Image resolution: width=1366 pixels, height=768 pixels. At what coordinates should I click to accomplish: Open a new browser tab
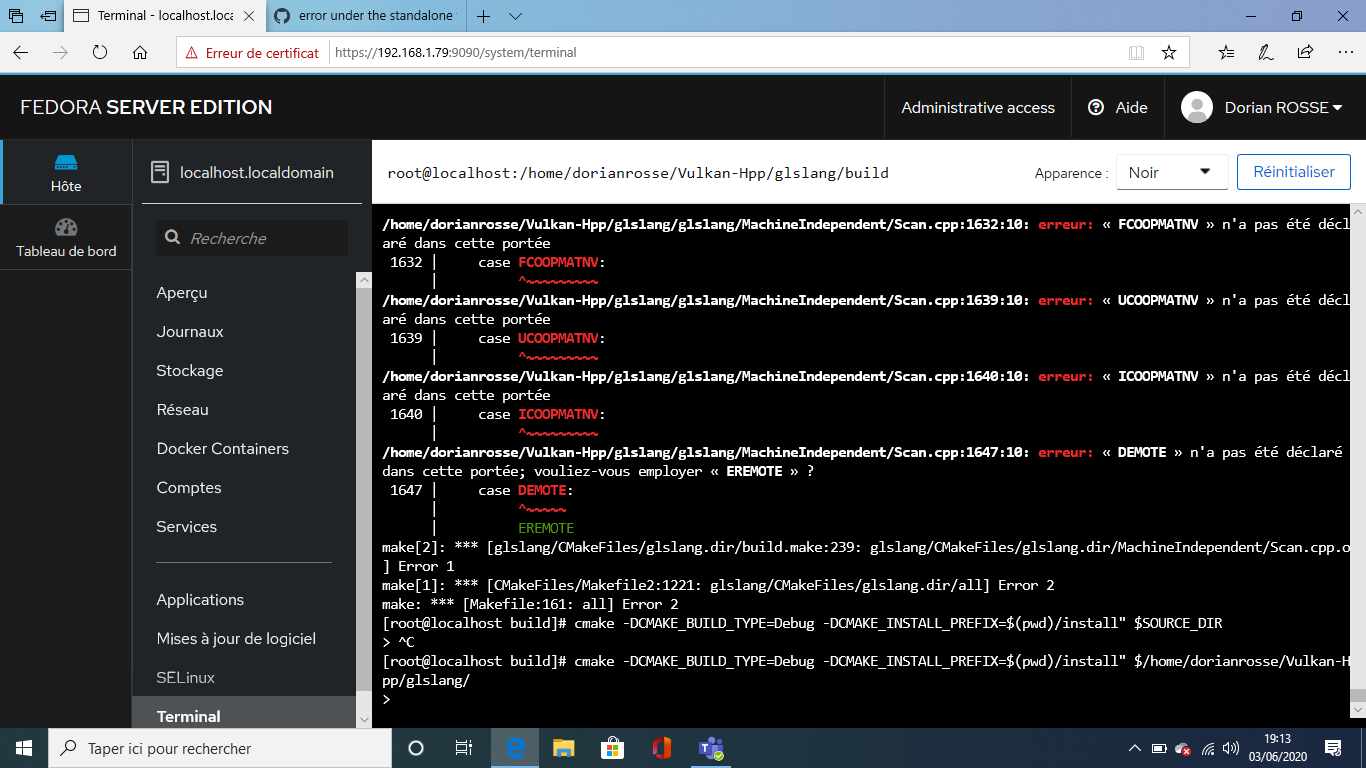tap(482, 16)
